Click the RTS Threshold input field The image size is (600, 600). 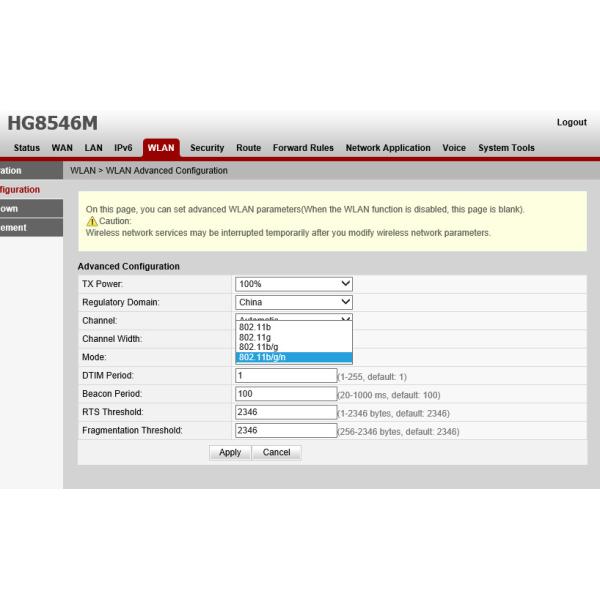pyautogui.click(x=286, y=412)
